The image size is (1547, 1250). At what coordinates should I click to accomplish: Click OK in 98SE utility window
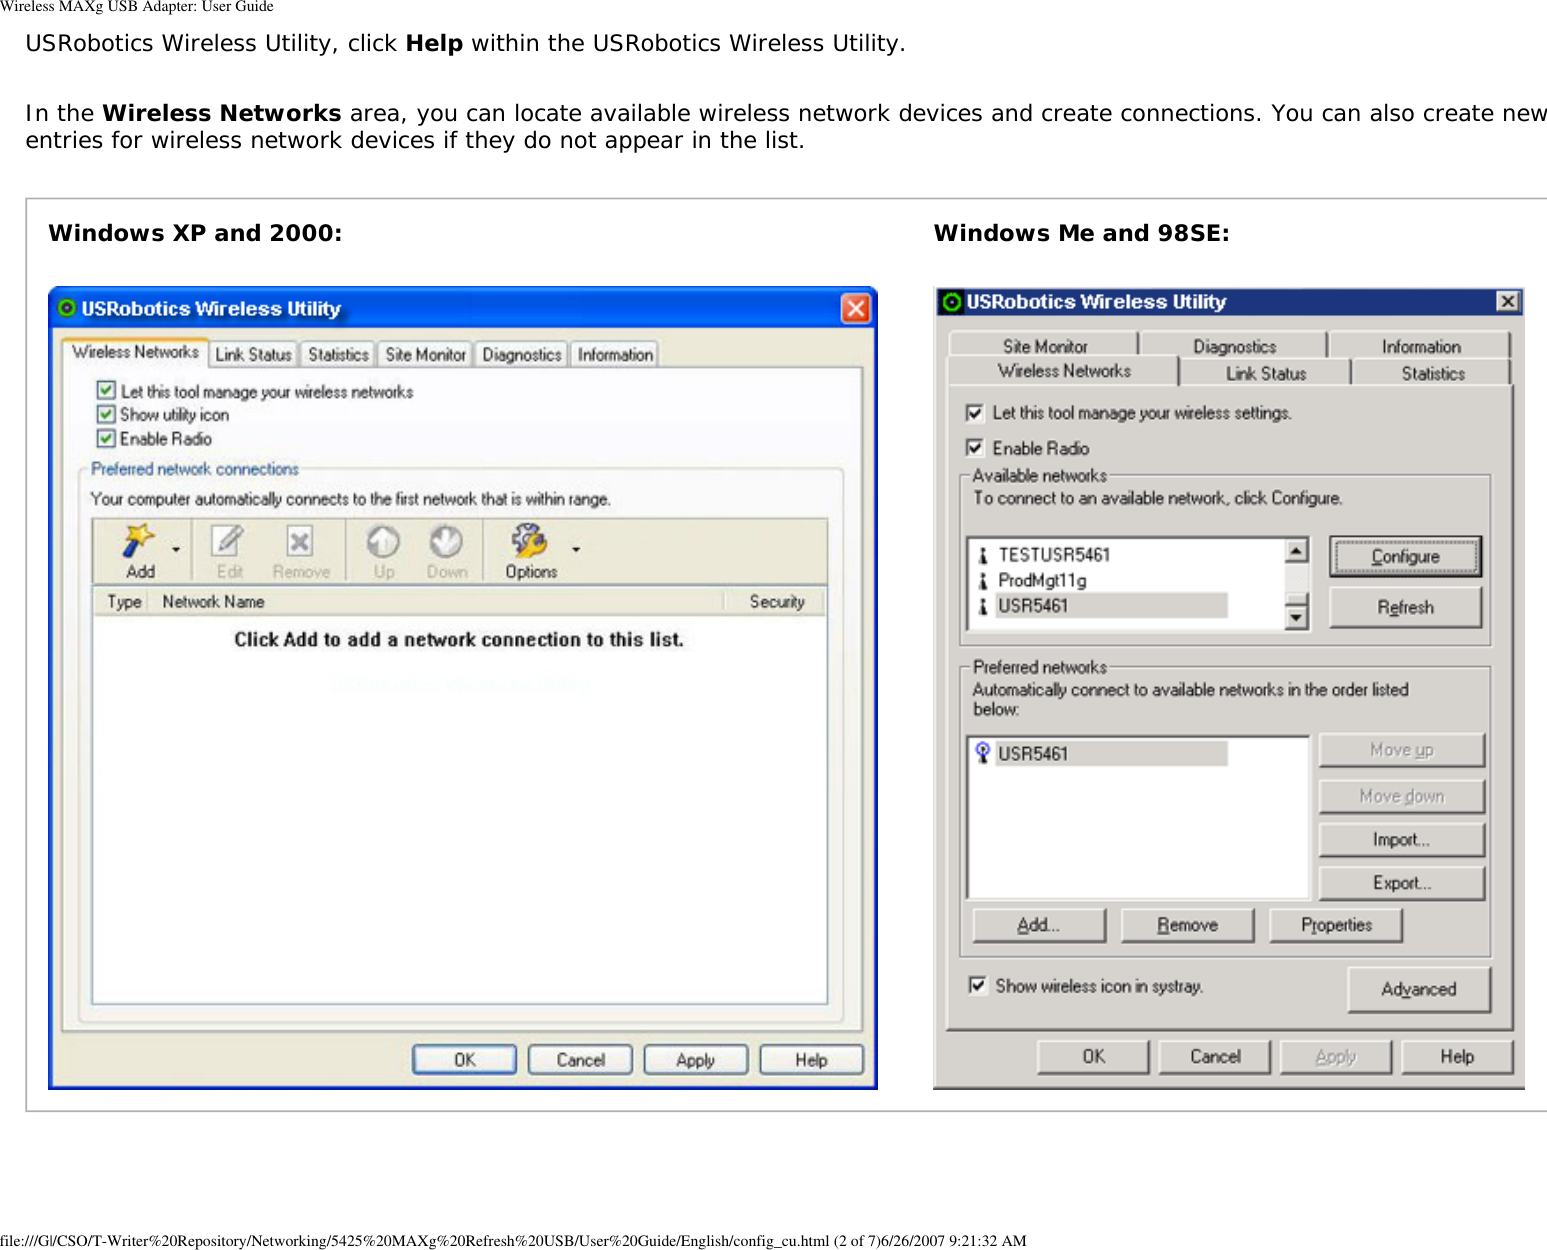1093,1056
